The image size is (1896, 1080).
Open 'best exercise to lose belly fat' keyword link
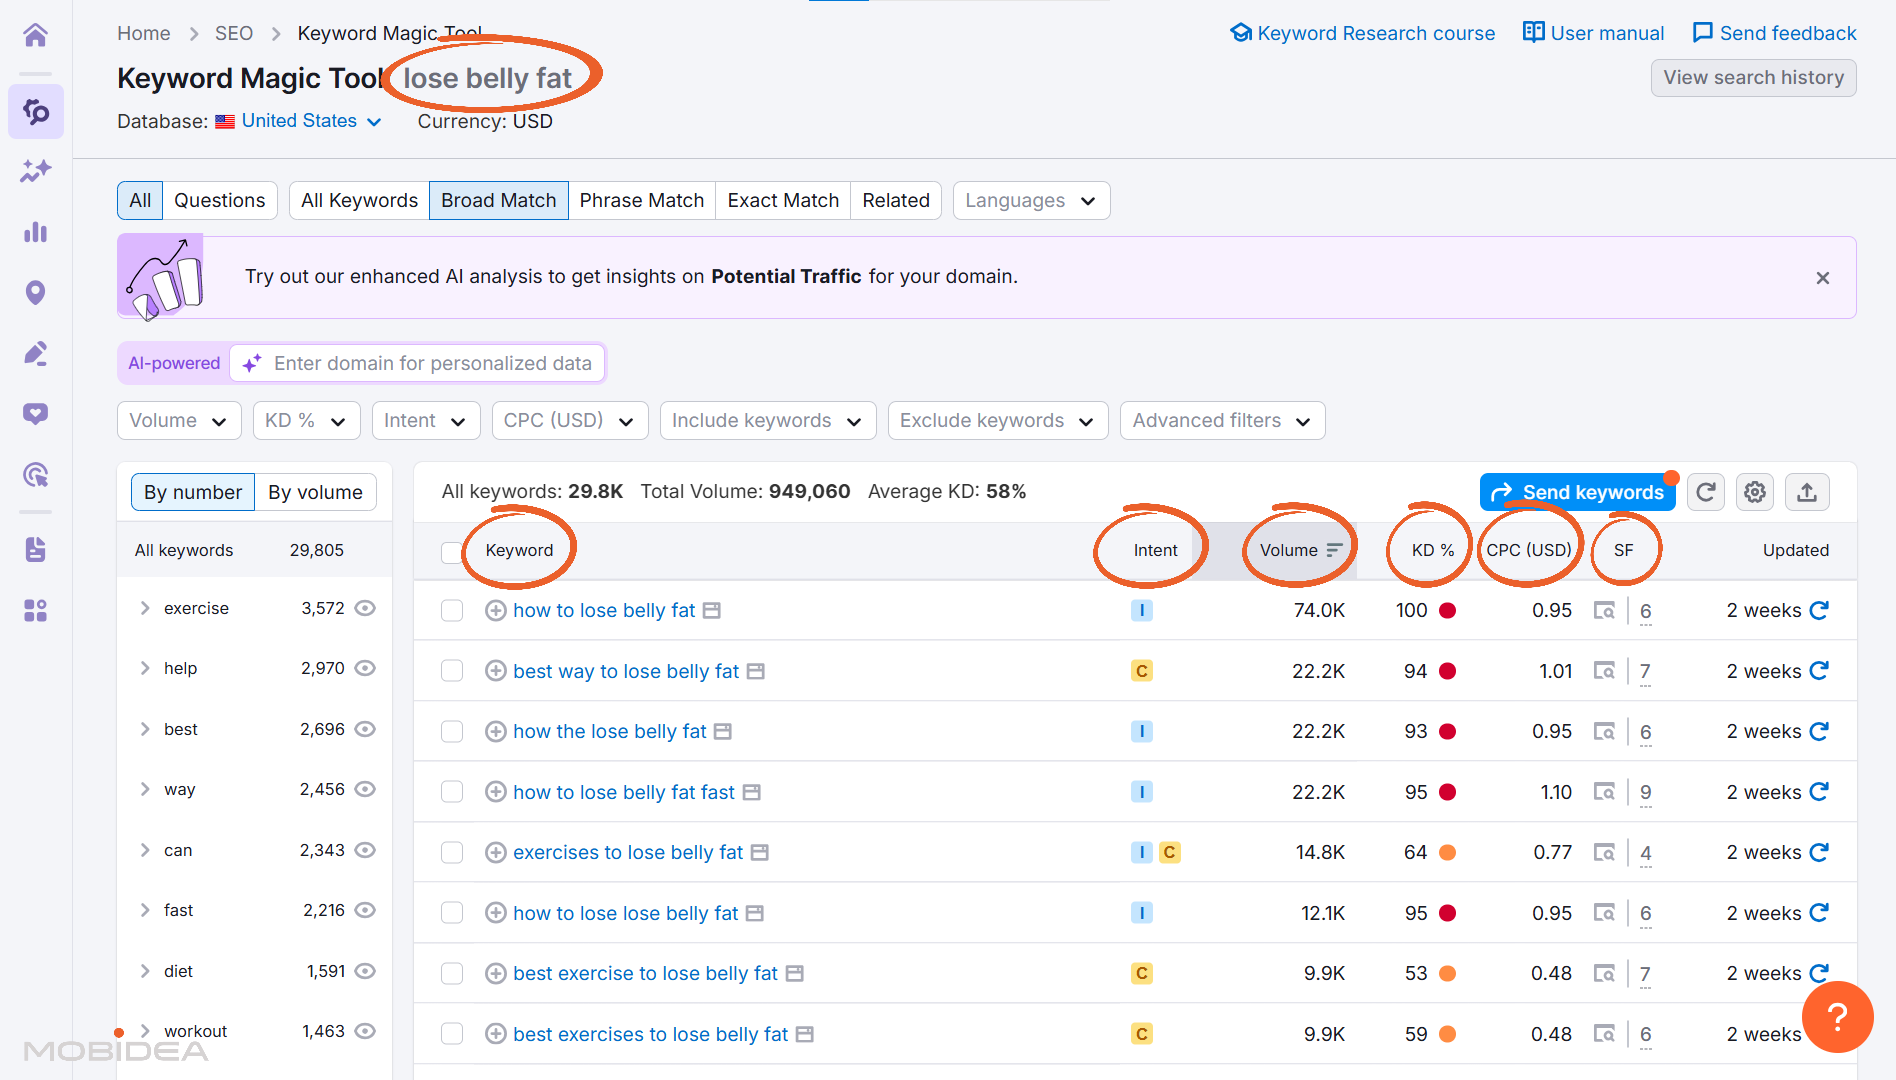coord(645,973)
